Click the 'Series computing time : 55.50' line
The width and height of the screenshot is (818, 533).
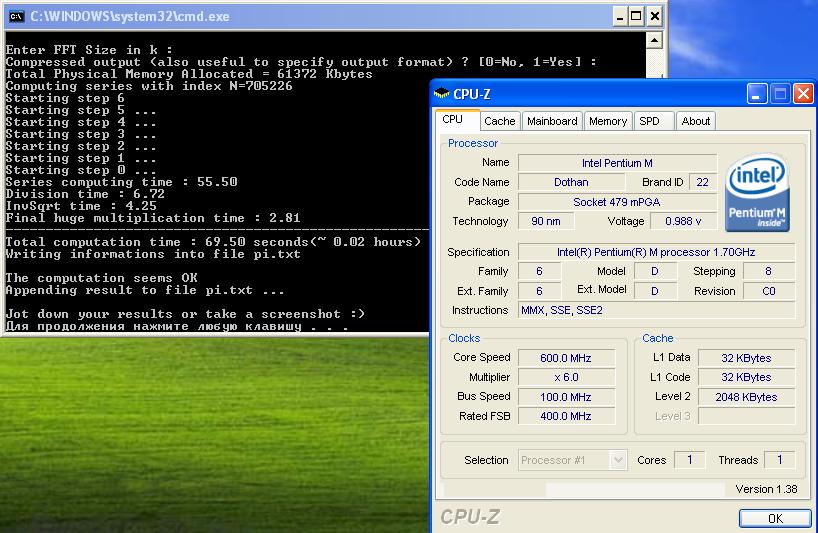pos(122,182)
